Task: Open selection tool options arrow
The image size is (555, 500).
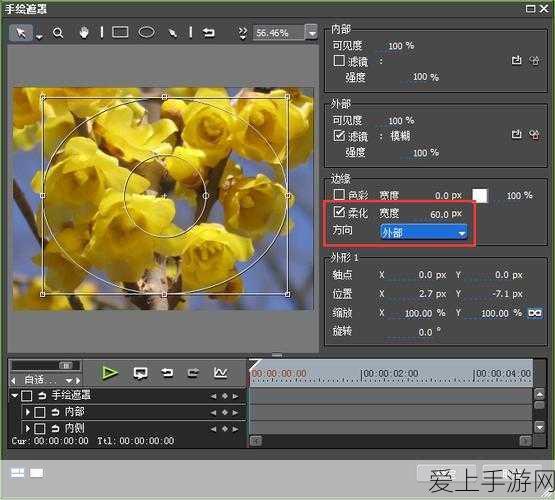Action: point(39,36)
